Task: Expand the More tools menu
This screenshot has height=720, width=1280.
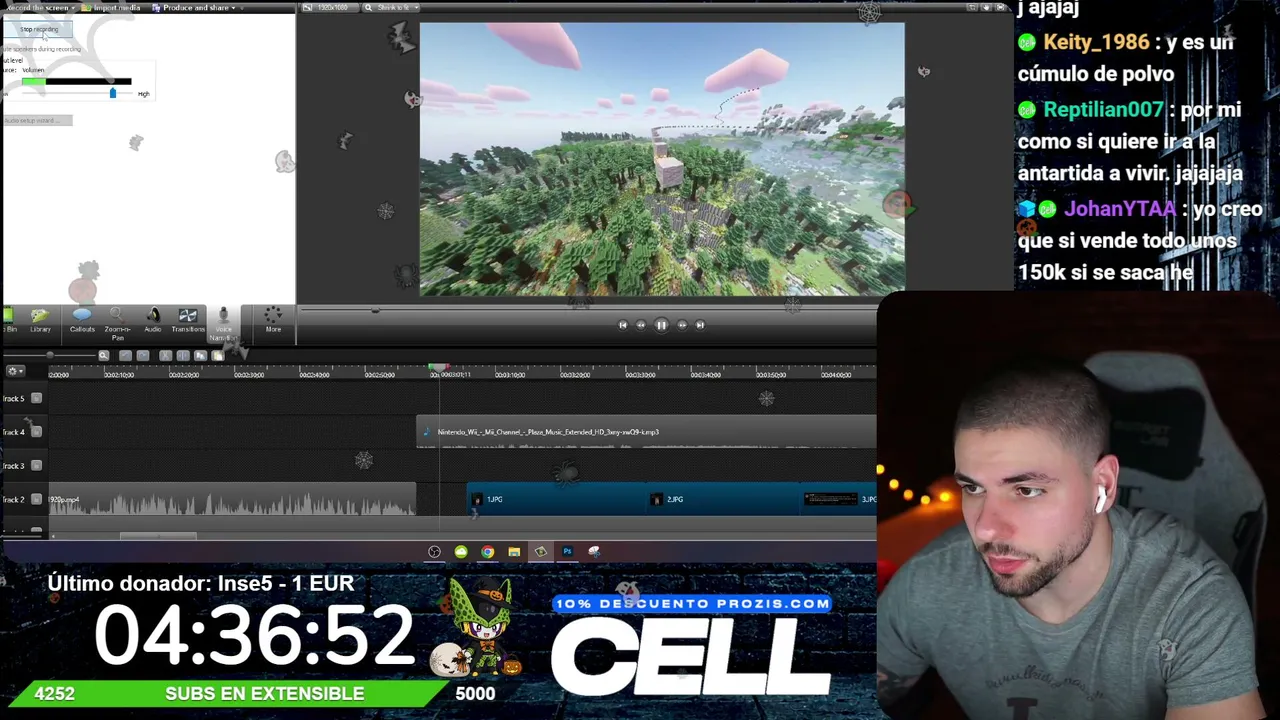Action: [273, 320]
